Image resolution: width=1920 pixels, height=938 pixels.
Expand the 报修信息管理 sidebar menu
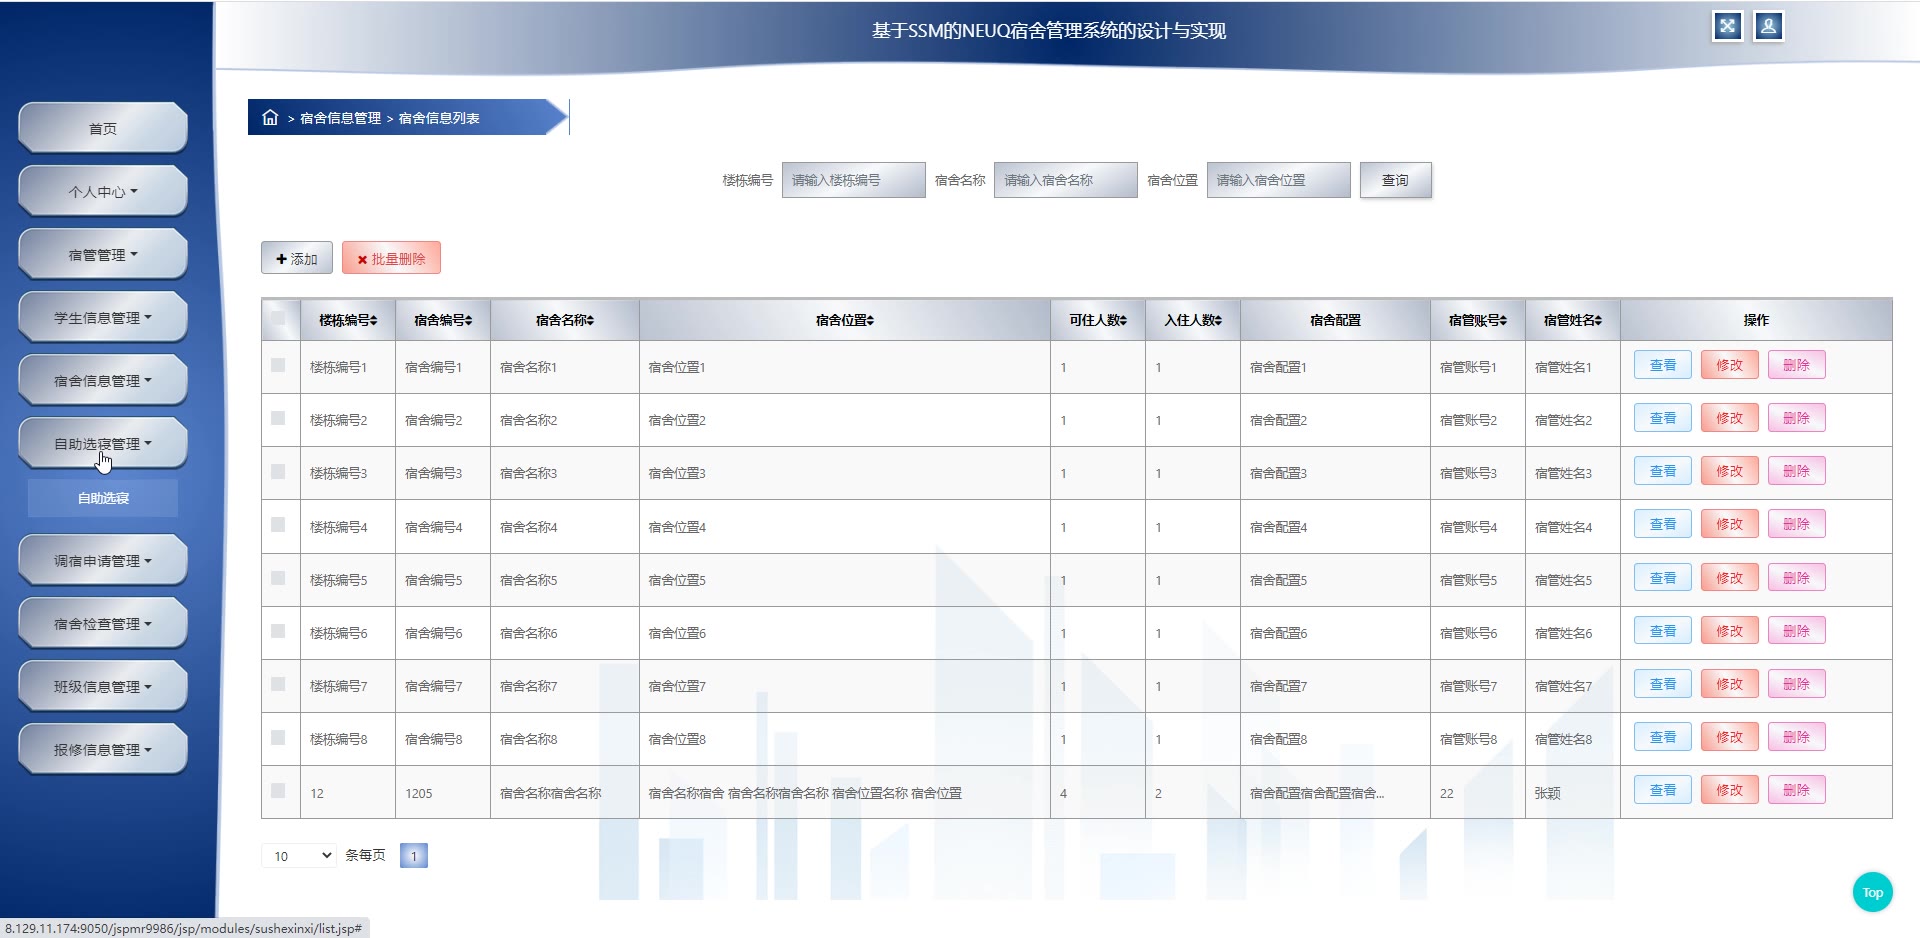coord(103,749)
